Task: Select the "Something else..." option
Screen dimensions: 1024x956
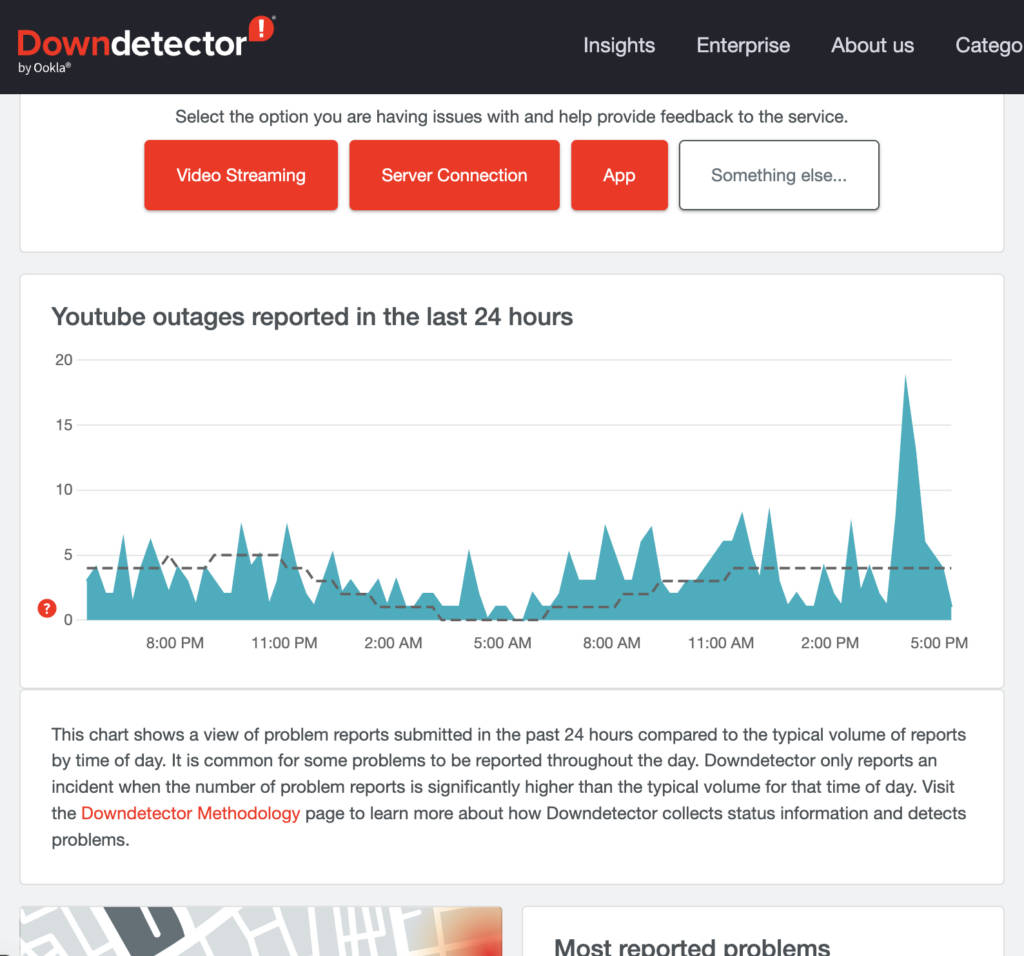Action: [x=779, y=175]
